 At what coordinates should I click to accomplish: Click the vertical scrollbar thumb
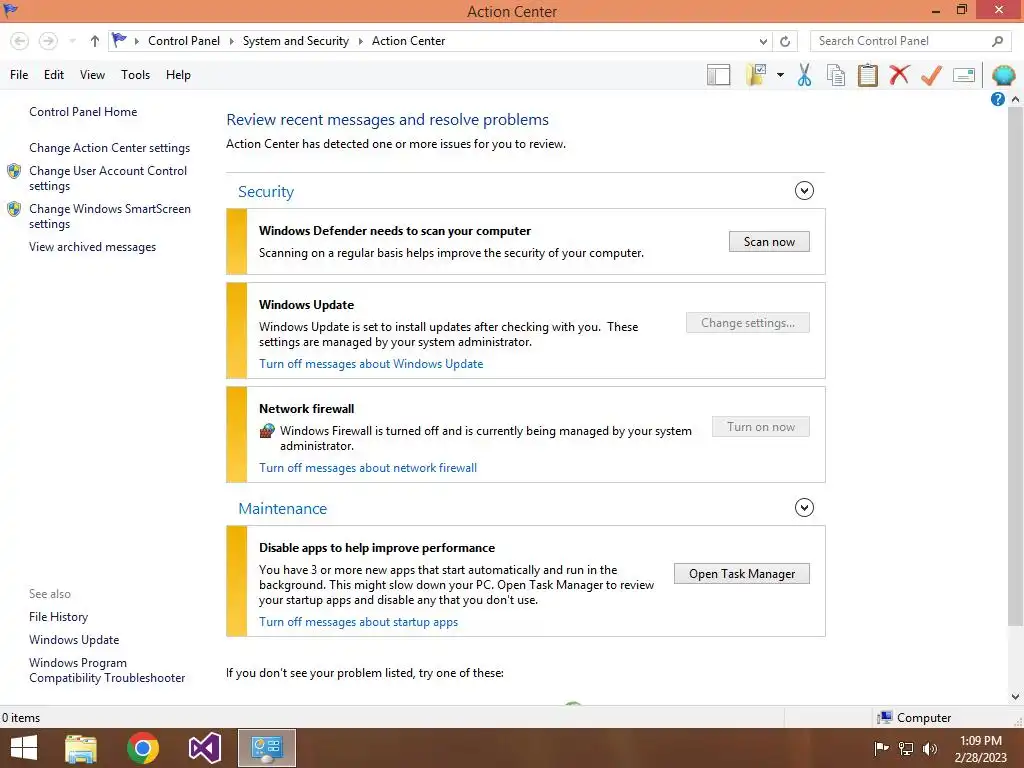click(1015, 366)
